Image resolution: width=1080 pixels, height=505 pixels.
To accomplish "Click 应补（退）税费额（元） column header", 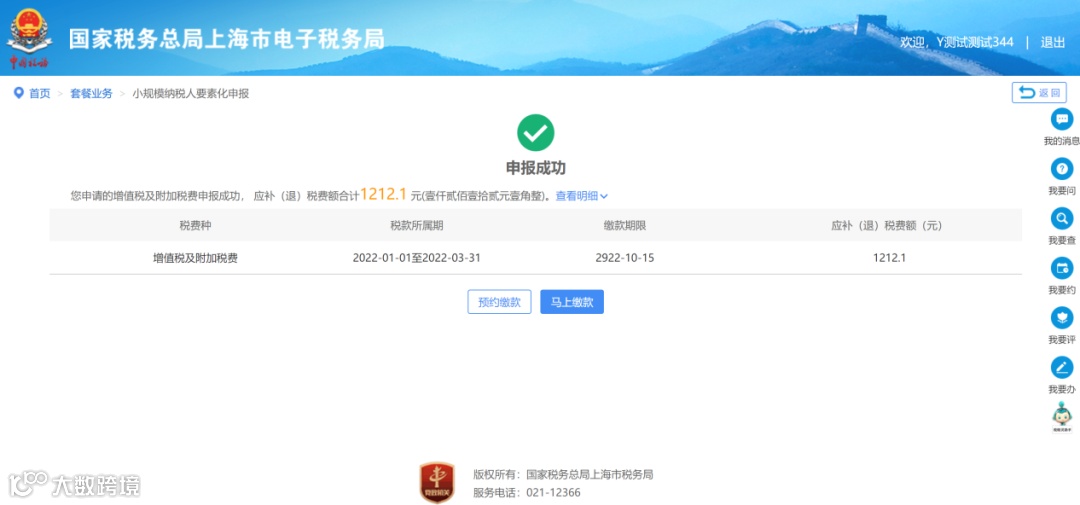I will (x=886, y=225).
